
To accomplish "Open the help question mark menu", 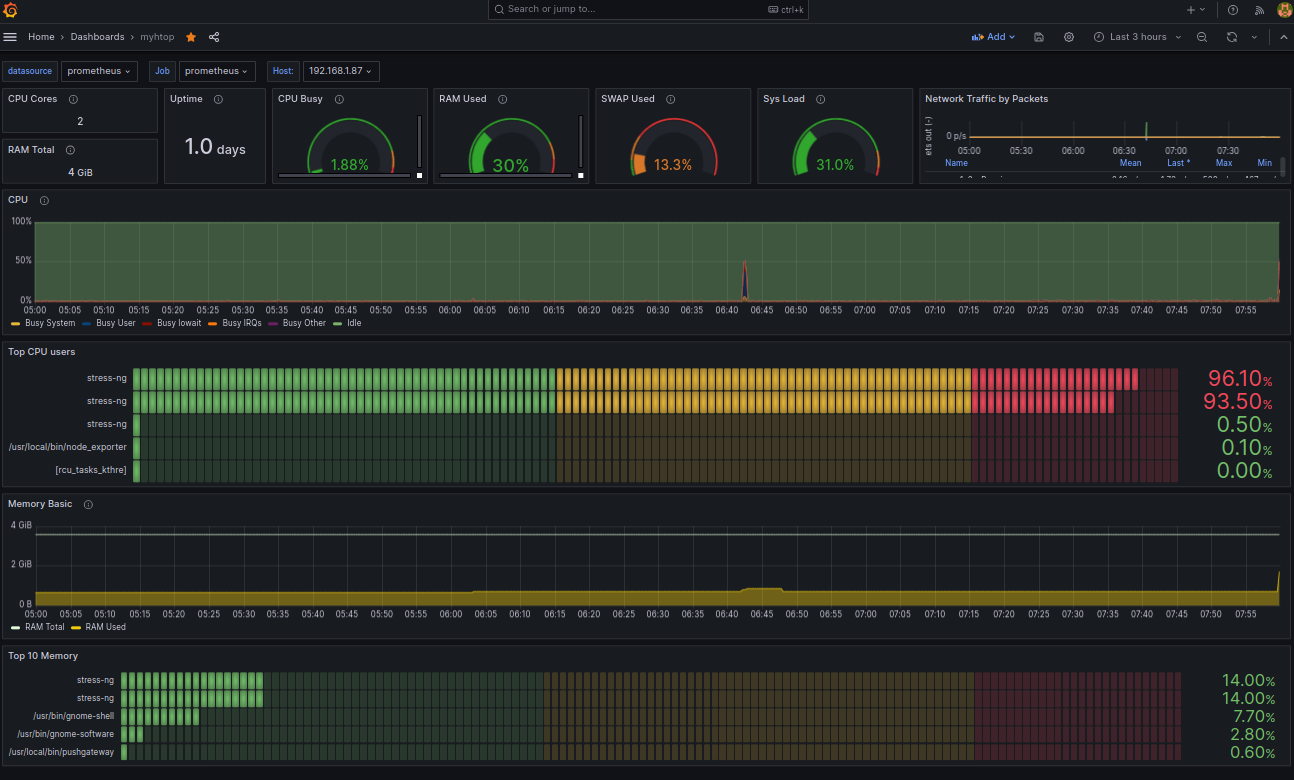I will pyautogui.click(x=1233, y=10).
